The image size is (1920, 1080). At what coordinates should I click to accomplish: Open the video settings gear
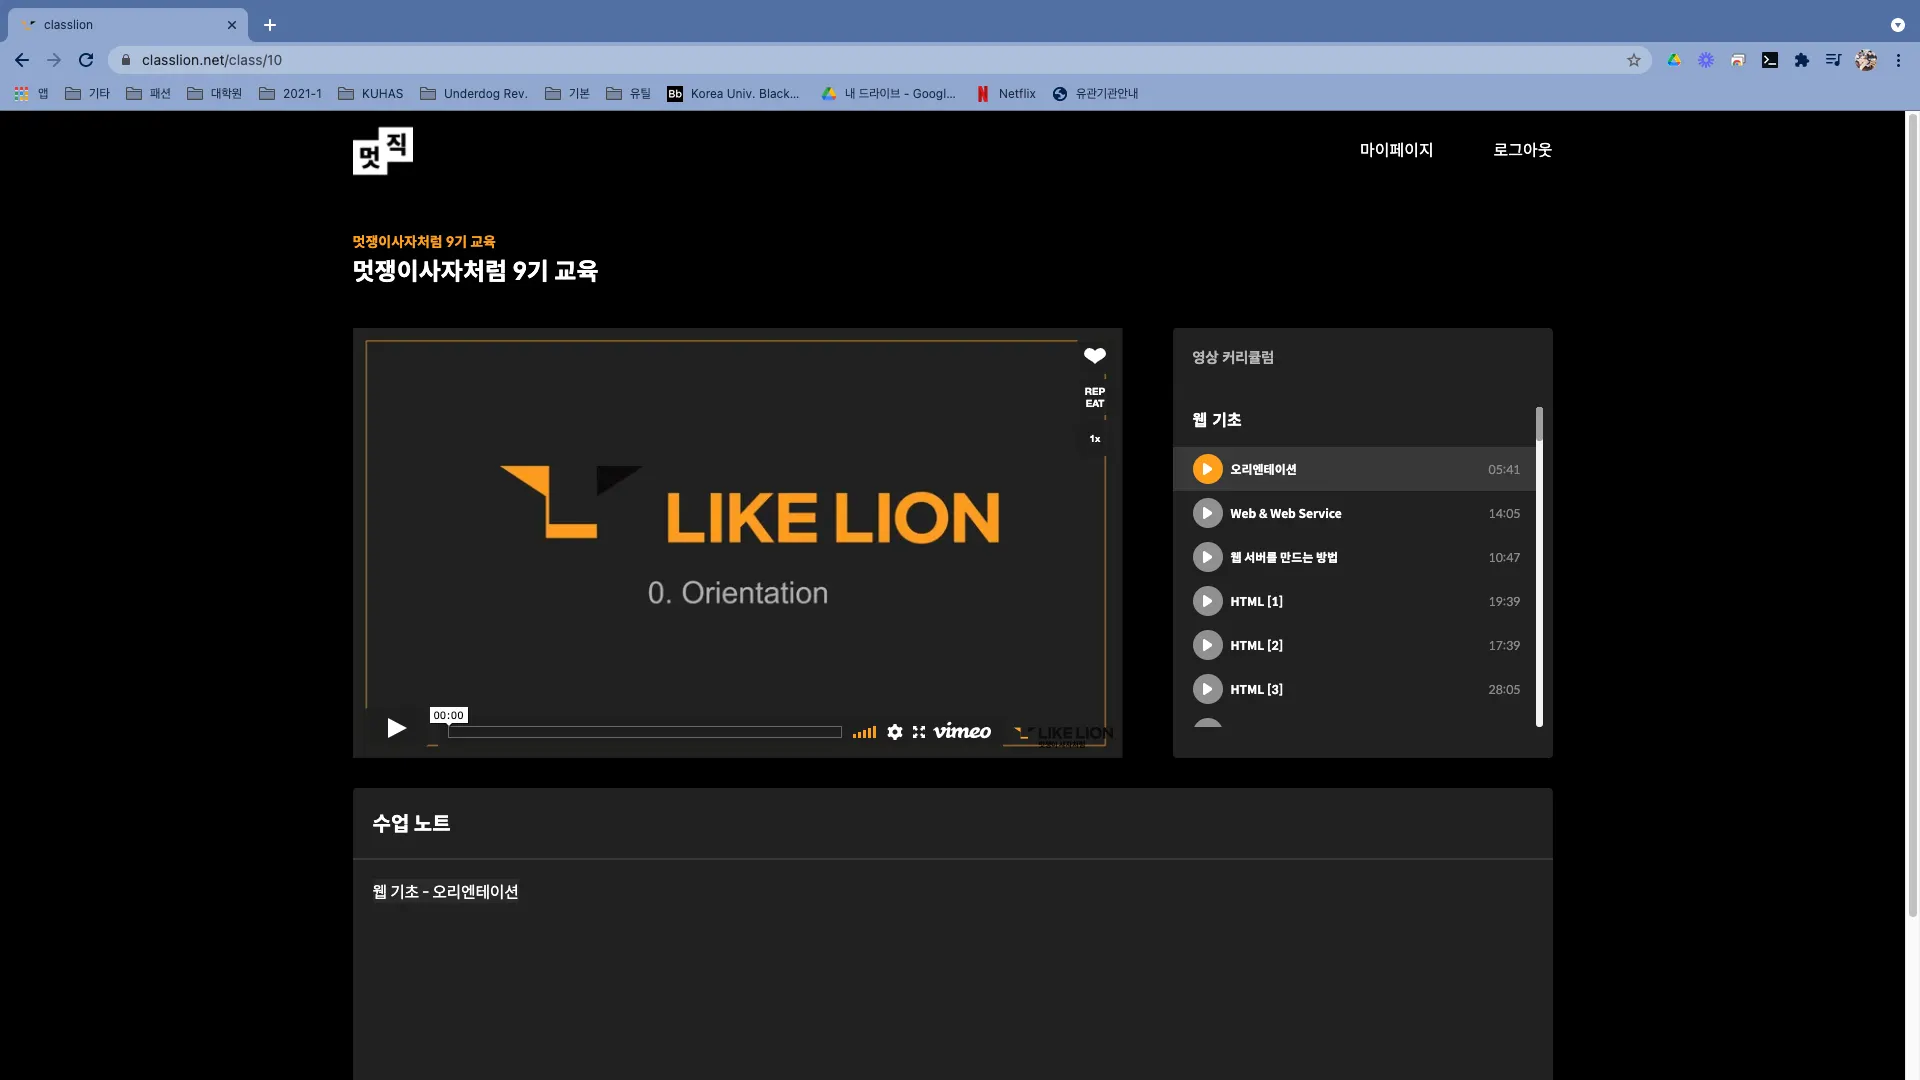[895, 732]
